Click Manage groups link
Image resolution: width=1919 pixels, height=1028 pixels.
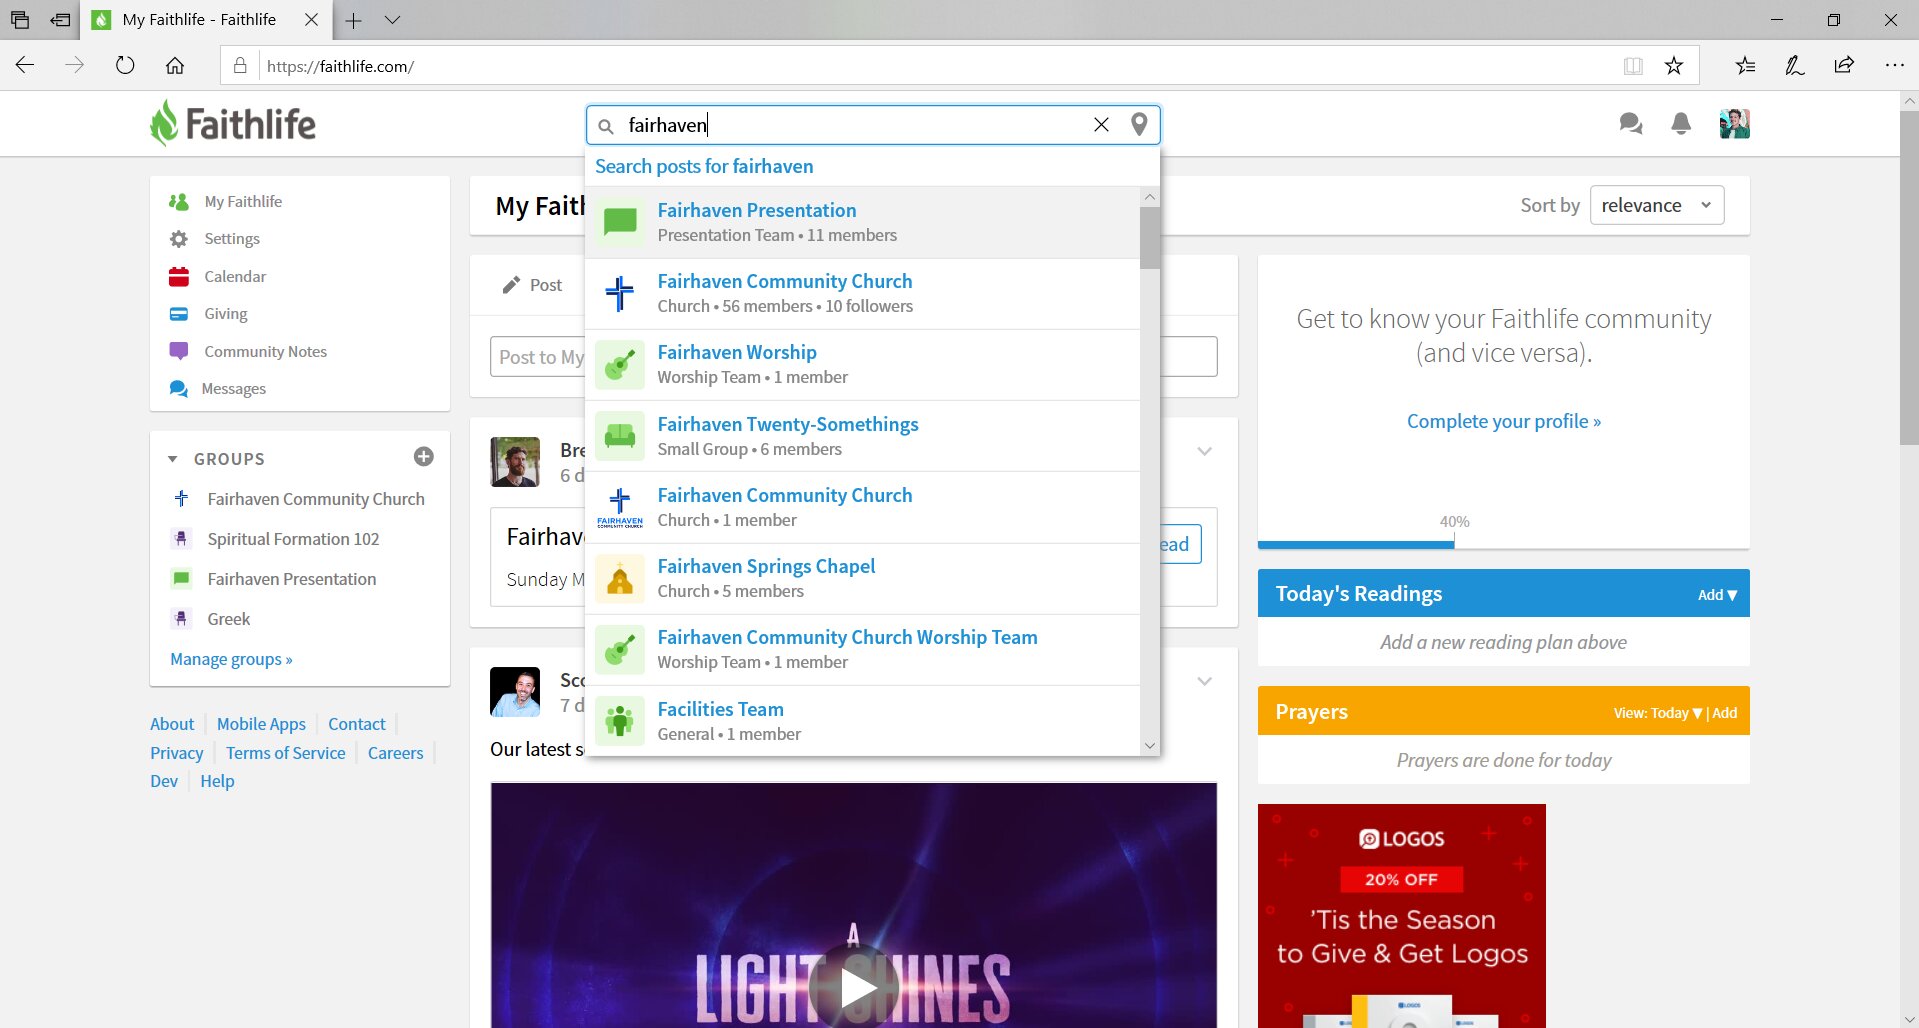[x=231, y=659]
